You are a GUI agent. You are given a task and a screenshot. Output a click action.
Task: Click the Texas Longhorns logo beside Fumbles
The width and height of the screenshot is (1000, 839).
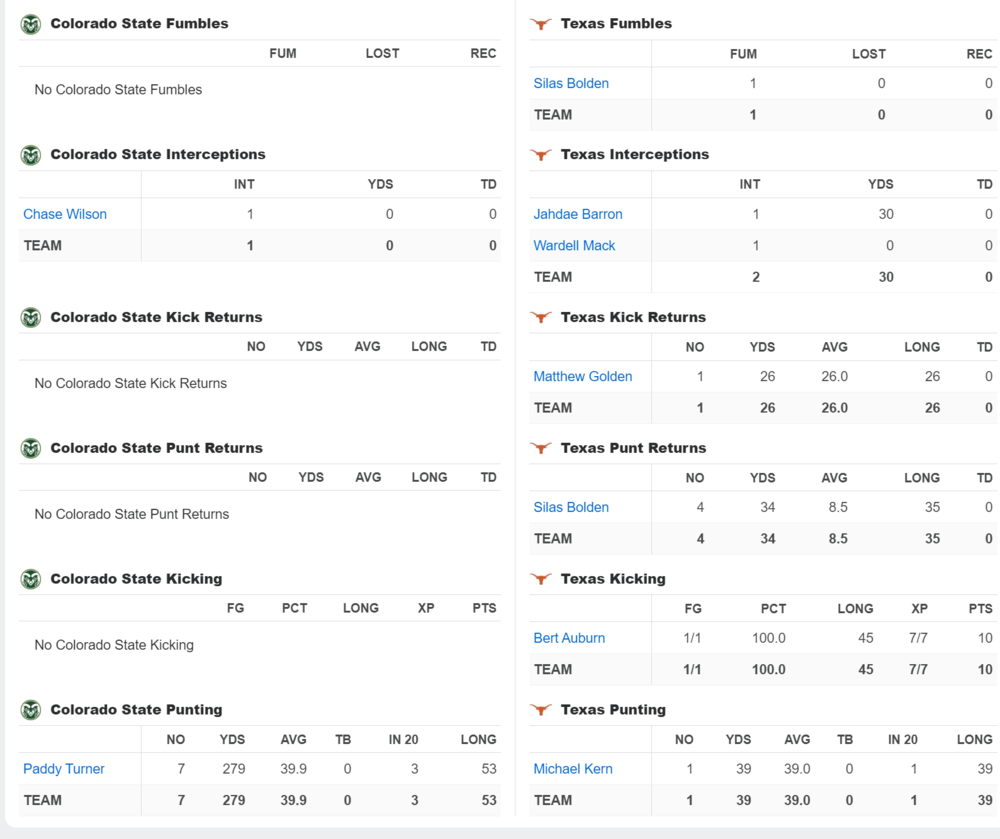point(541,24)
